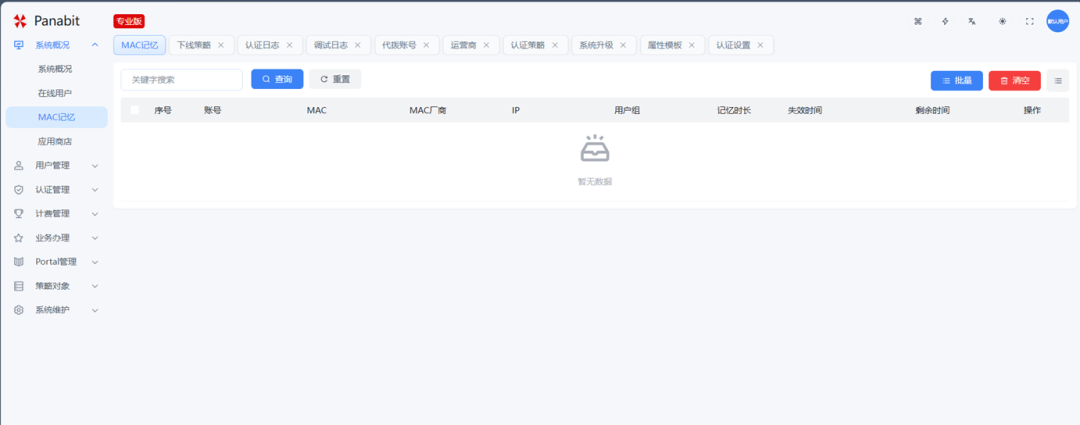Close the 认证设置 tab
The height and width of the screenshot is (425, 1080).
click(x=760, y=45)
